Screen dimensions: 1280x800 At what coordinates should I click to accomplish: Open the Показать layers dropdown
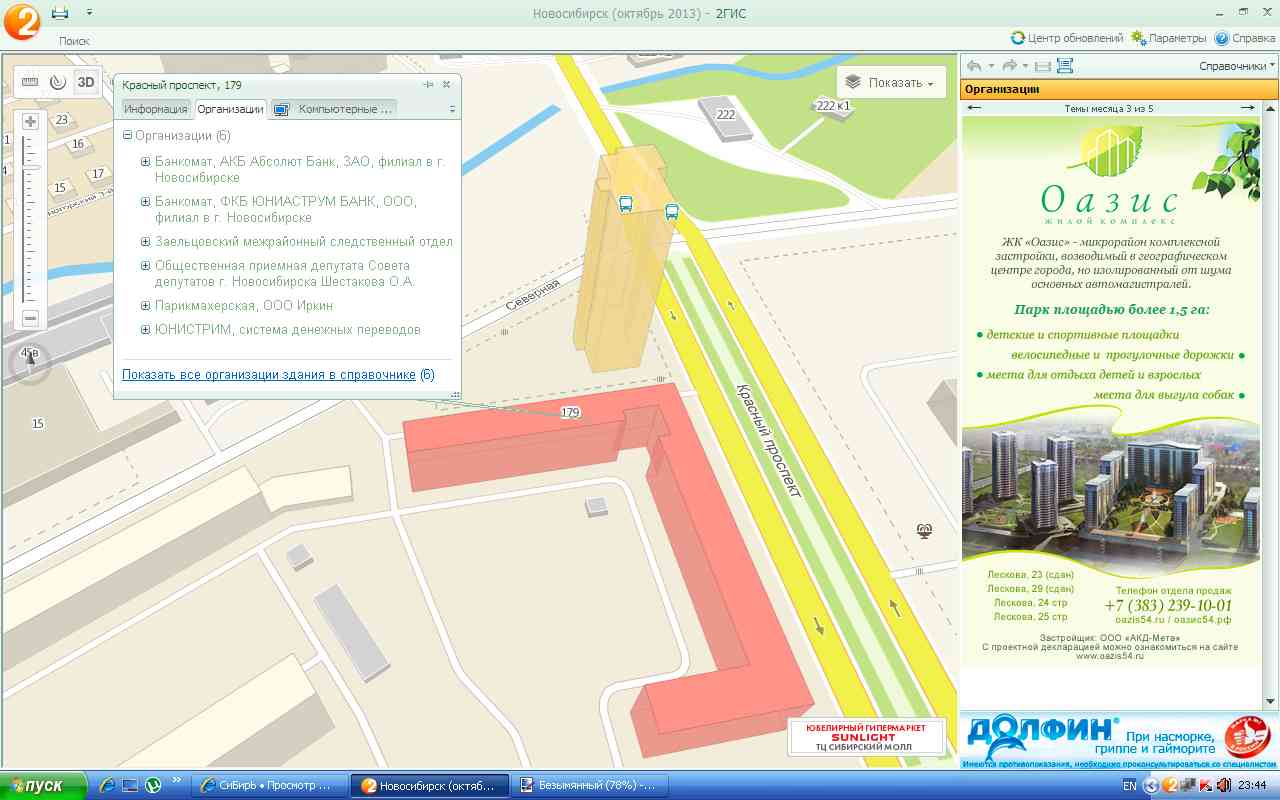coord(890,83)
